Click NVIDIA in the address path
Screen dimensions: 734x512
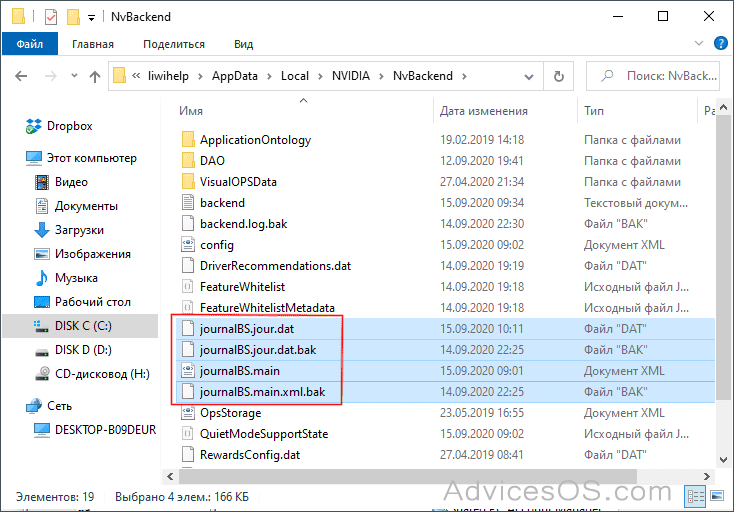(x=351, y=76)
